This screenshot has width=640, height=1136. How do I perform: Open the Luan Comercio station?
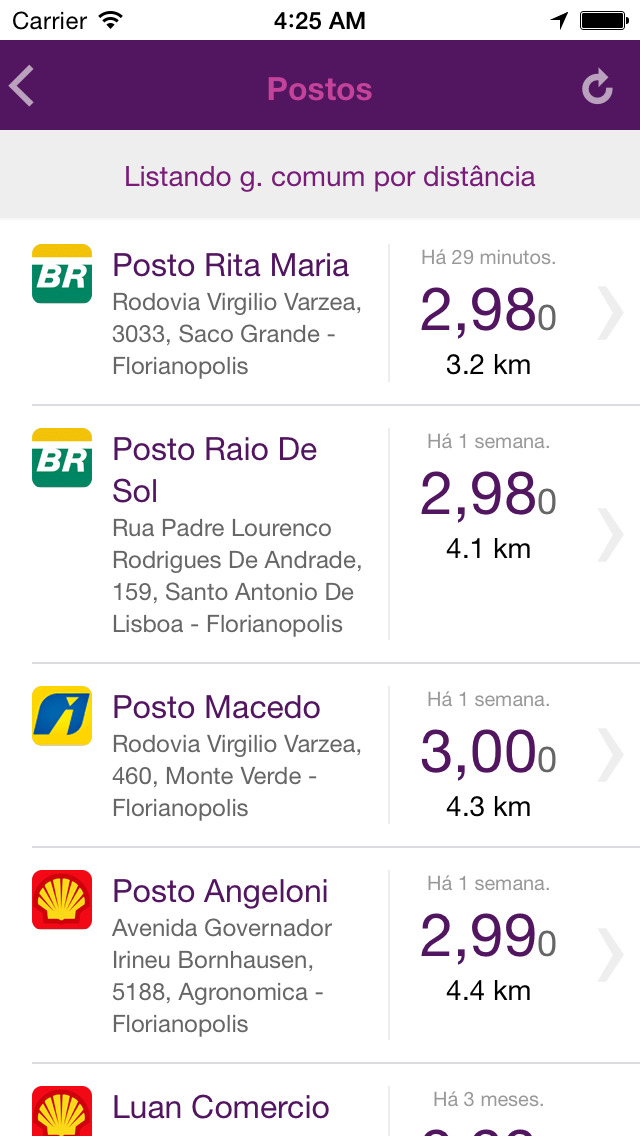(x=221, y=1108)
